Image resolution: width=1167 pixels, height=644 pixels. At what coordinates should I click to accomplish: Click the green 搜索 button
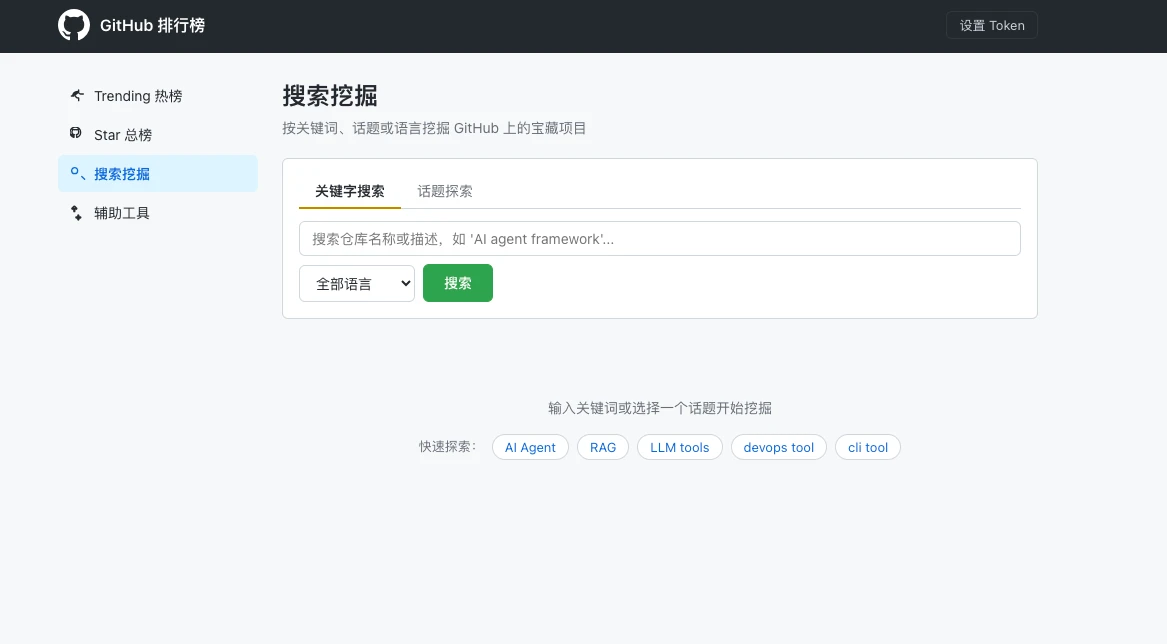click(x=458, y=283)
